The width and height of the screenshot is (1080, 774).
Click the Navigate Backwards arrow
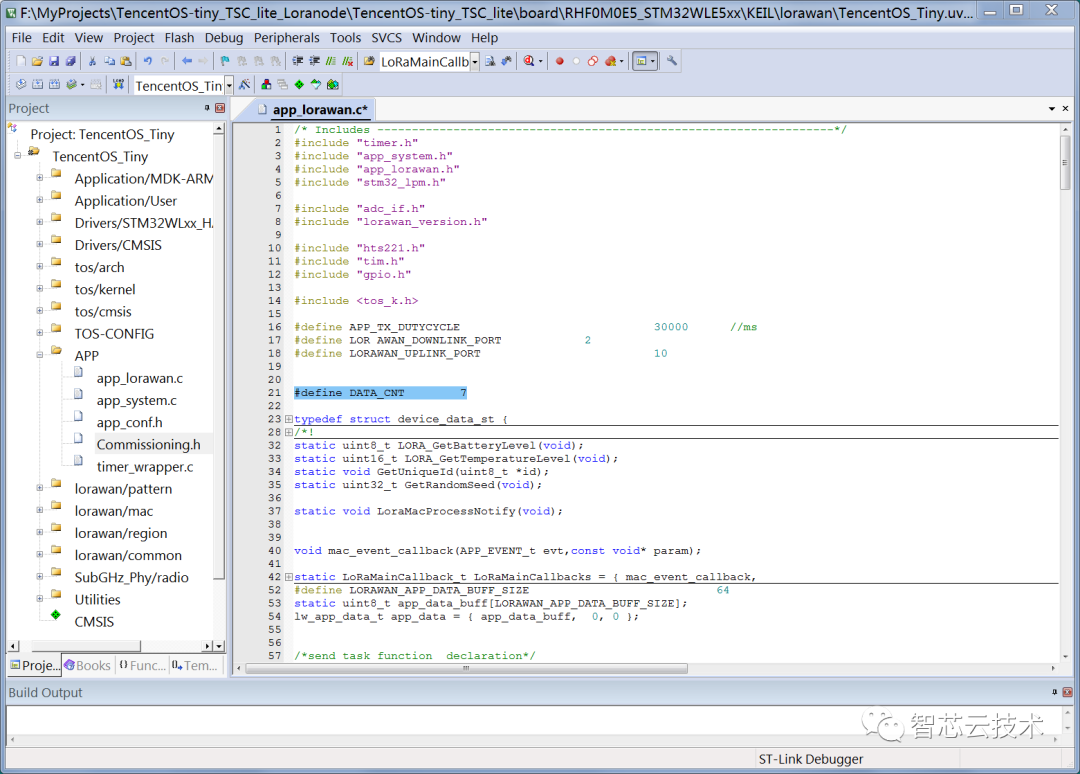(187, 61)
